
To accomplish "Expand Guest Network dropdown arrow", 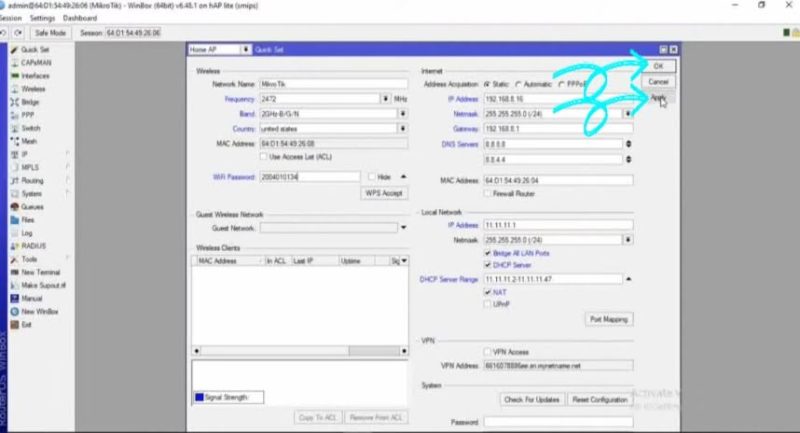I will pyautogui.click(x=404, y=227).
